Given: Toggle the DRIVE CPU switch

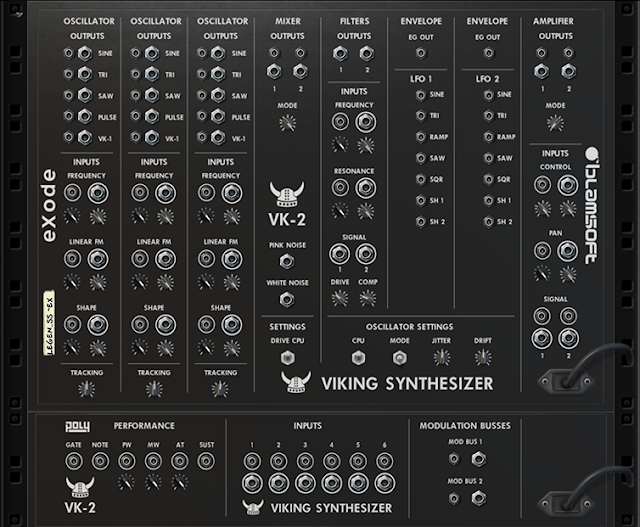Looking at the screenshot, I should pyautogui.click(x=287, y=358).
